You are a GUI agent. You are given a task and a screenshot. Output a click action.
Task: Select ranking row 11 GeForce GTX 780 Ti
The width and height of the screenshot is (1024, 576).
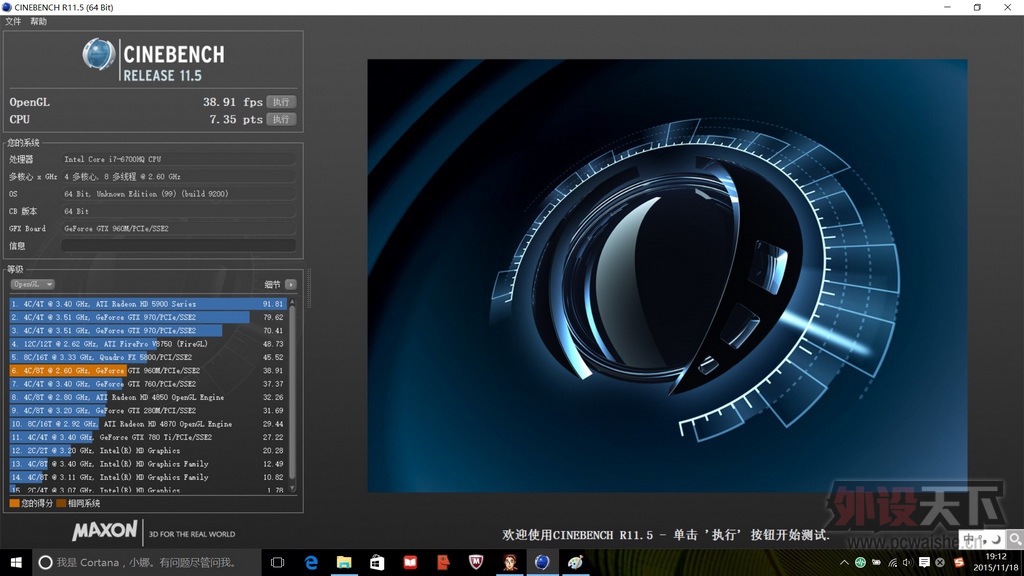[148, 437]
